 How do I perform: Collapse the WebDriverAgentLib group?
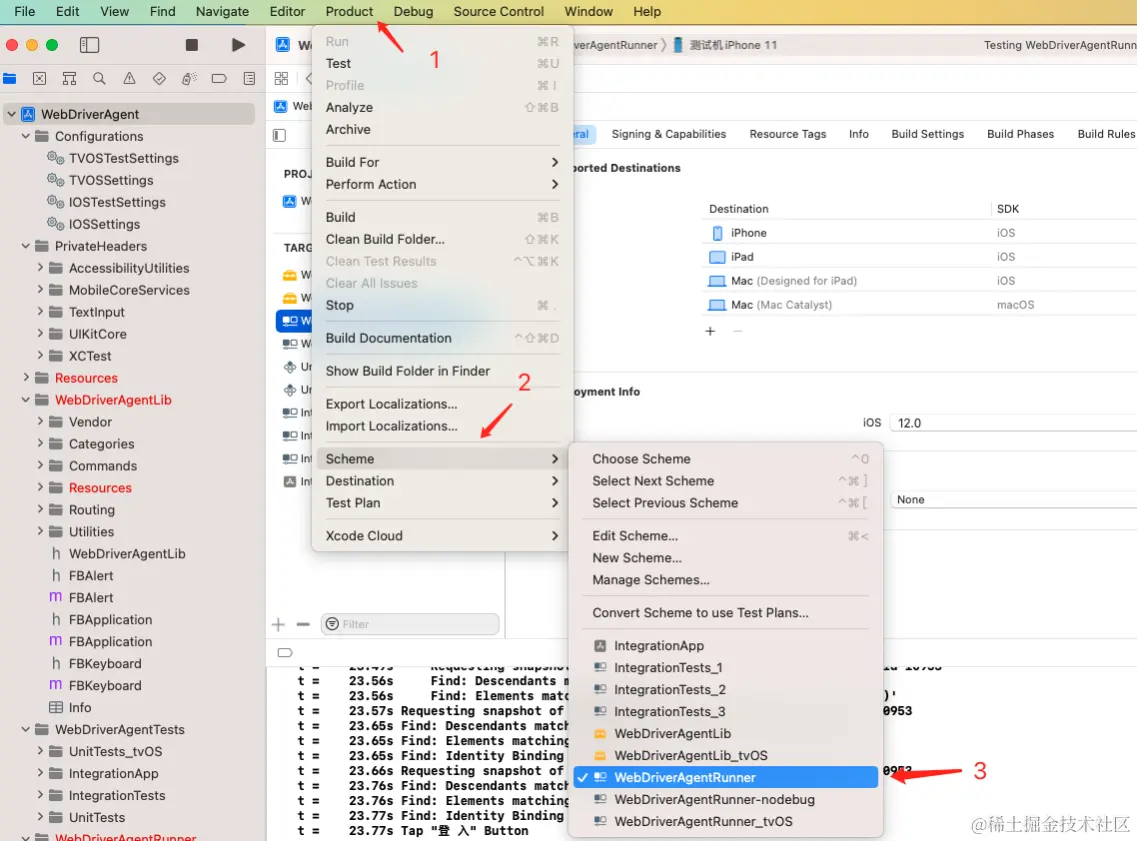pyautogui.click(x=26, y=400)
